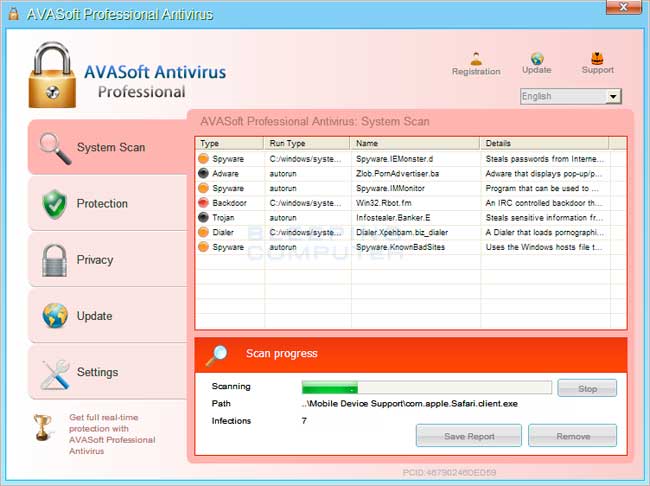Image resolution: width=650 pixels, height=486 pixels.
Task: Sort by the Details column header
Action: [545, 143]
